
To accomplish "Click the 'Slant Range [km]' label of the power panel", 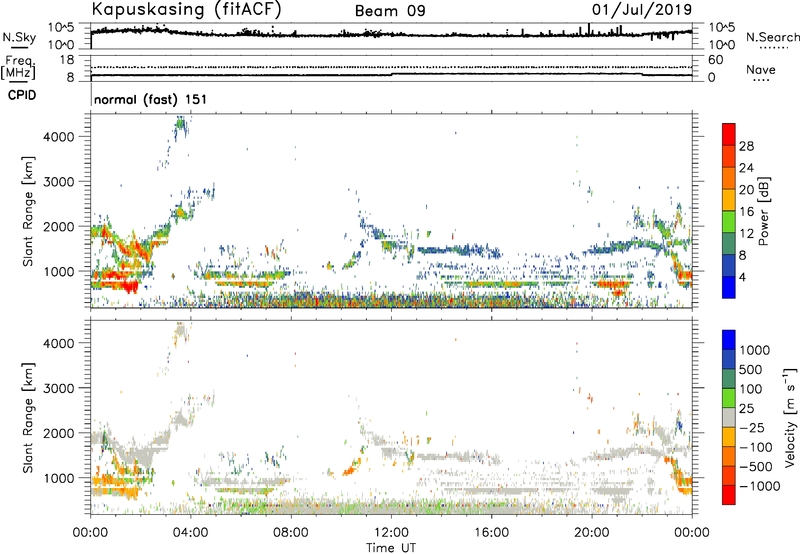I will [28, 211].
